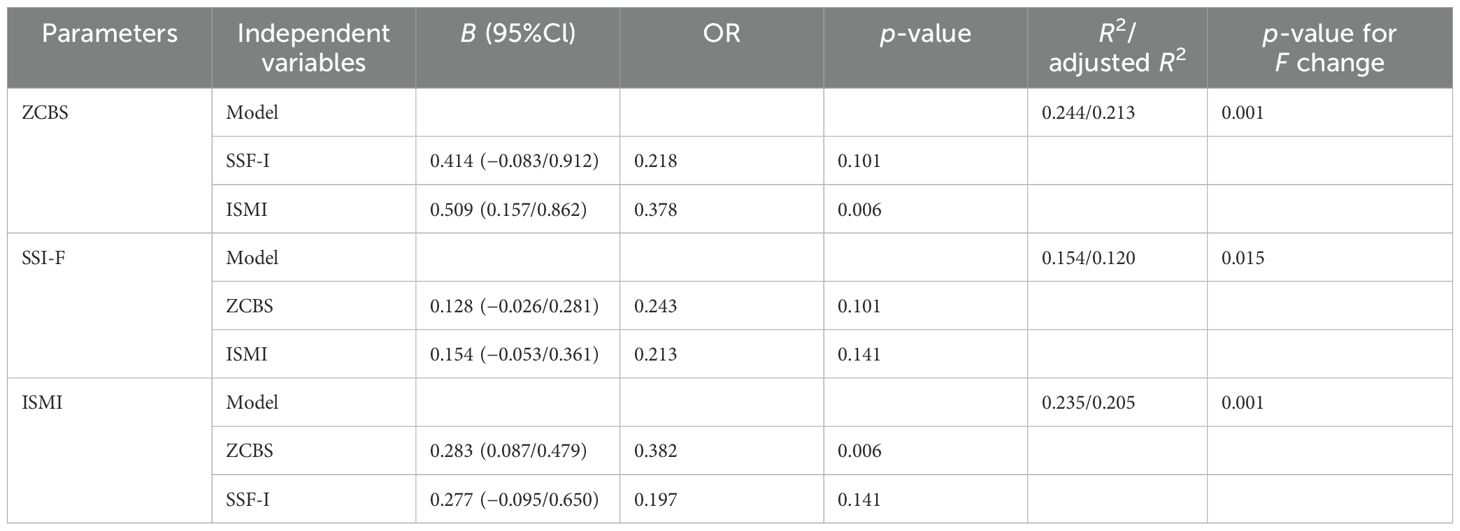Click the SSI-F parameter cell
The image size is (1460, 531).
[x=39, y=257]
